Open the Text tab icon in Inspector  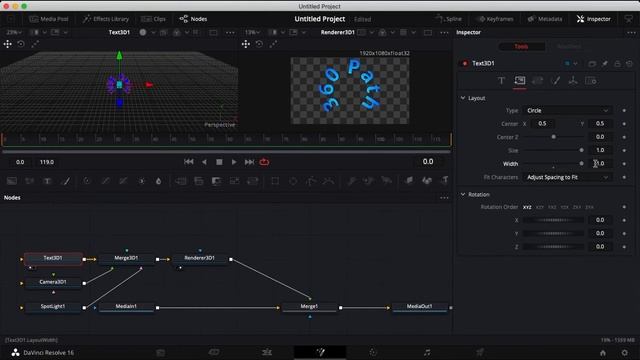coord(501,81)
